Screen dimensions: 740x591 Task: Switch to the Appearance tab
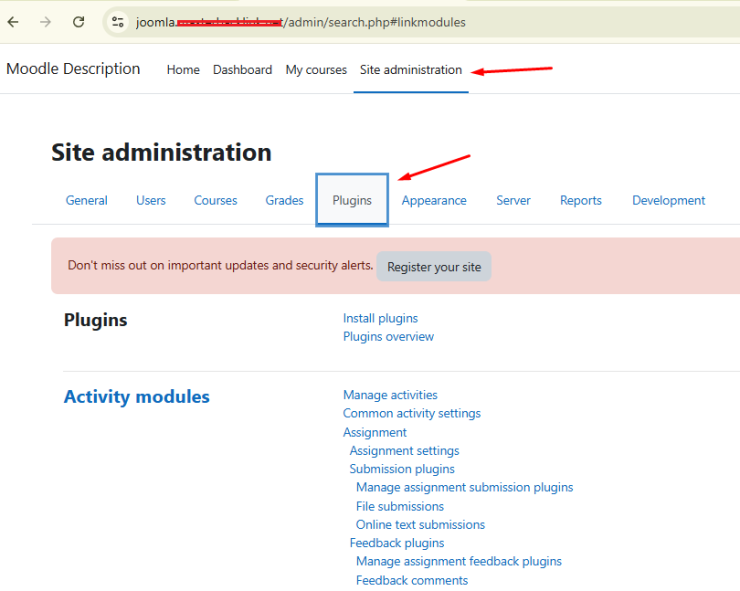(x=434, y=200)
